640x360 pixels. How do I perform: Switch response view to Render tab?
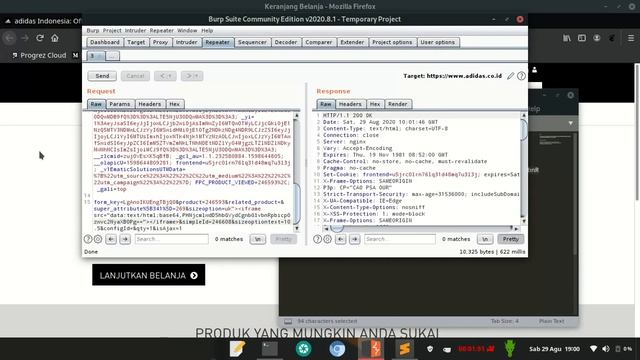pos(398,104)
